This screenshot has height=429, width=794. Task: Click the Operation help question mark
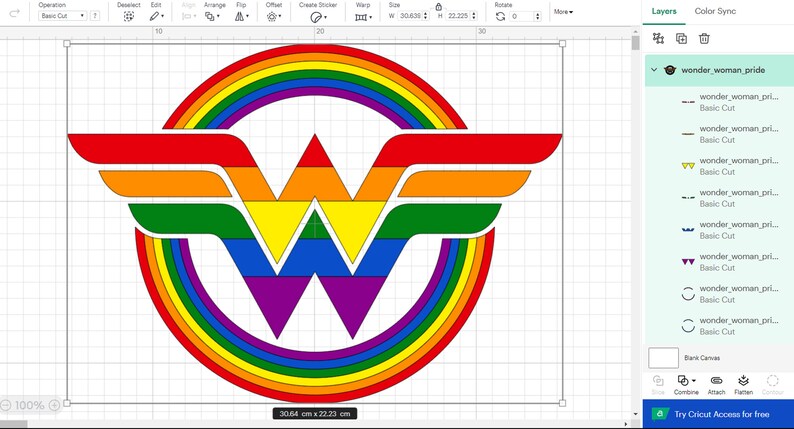coord(95,16)
